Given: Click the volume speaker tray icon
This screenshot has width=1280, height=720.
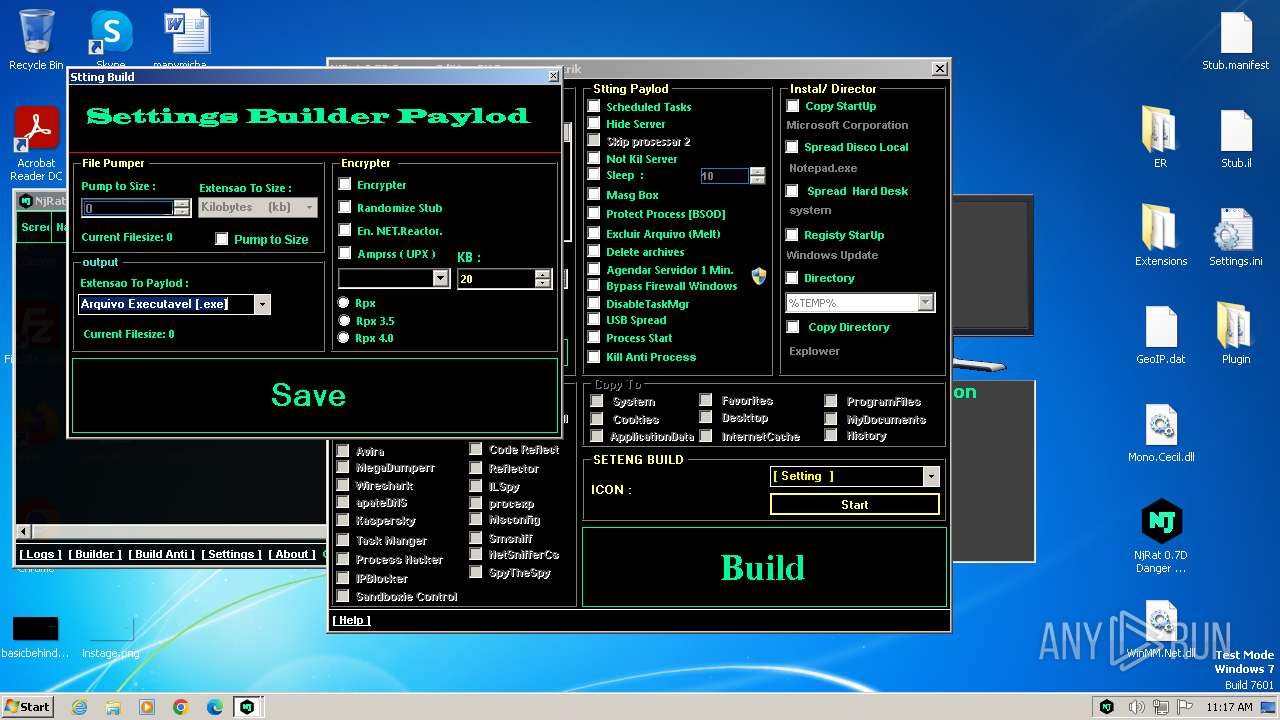Looking at the screenshot, I should pos(1136,707).
